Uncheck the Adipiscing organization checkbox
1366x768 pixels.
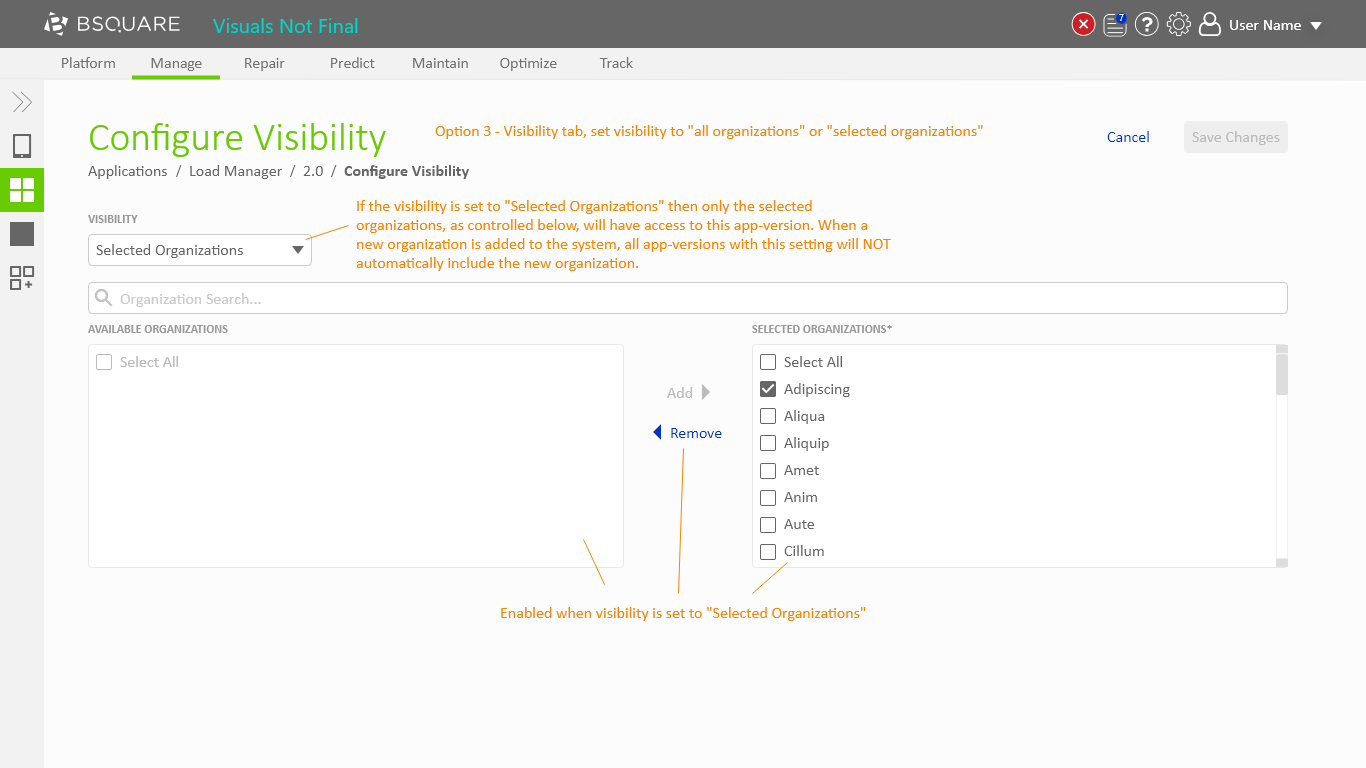click(768, 389)
